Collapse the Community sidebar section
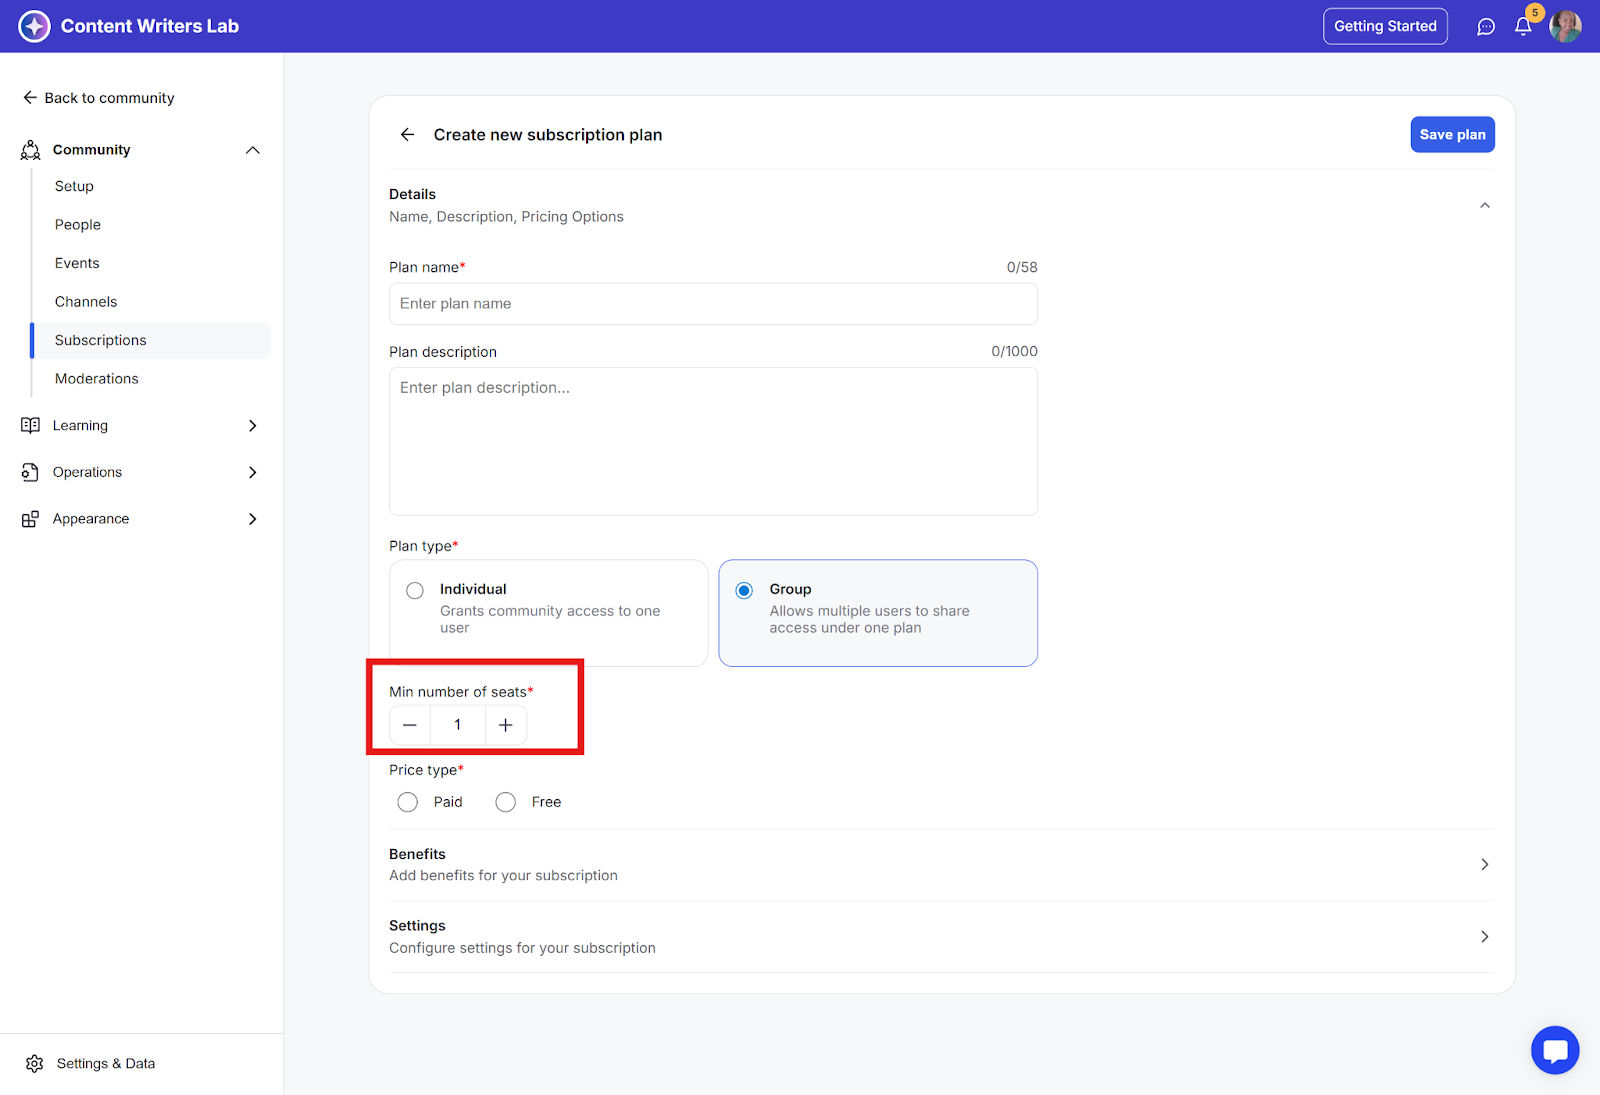 point(252,150)
